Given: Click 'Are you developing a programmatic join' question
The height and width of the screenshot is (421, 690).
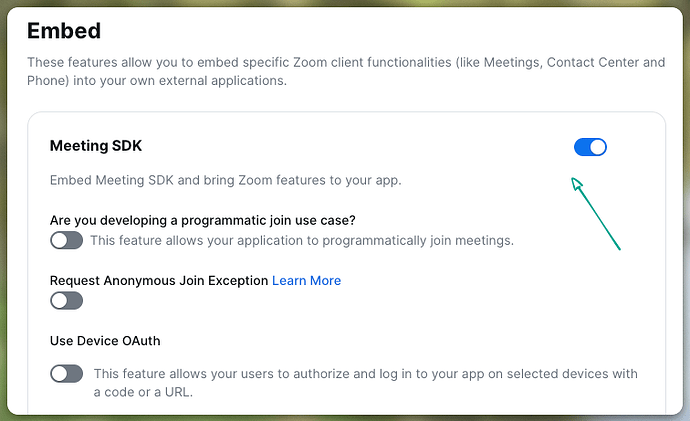Looking at the screenshot, I should pyautogui.click(x=202, y=220).
